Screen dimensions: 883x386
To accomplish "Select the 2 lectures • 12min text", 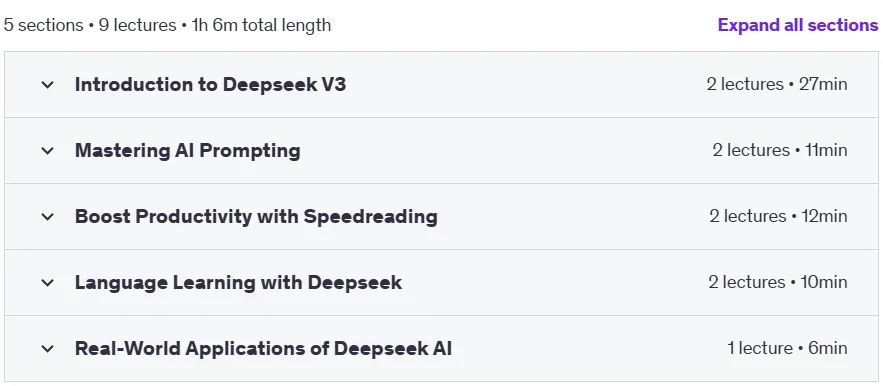I will pyautogui.click(x=778, y=216).
